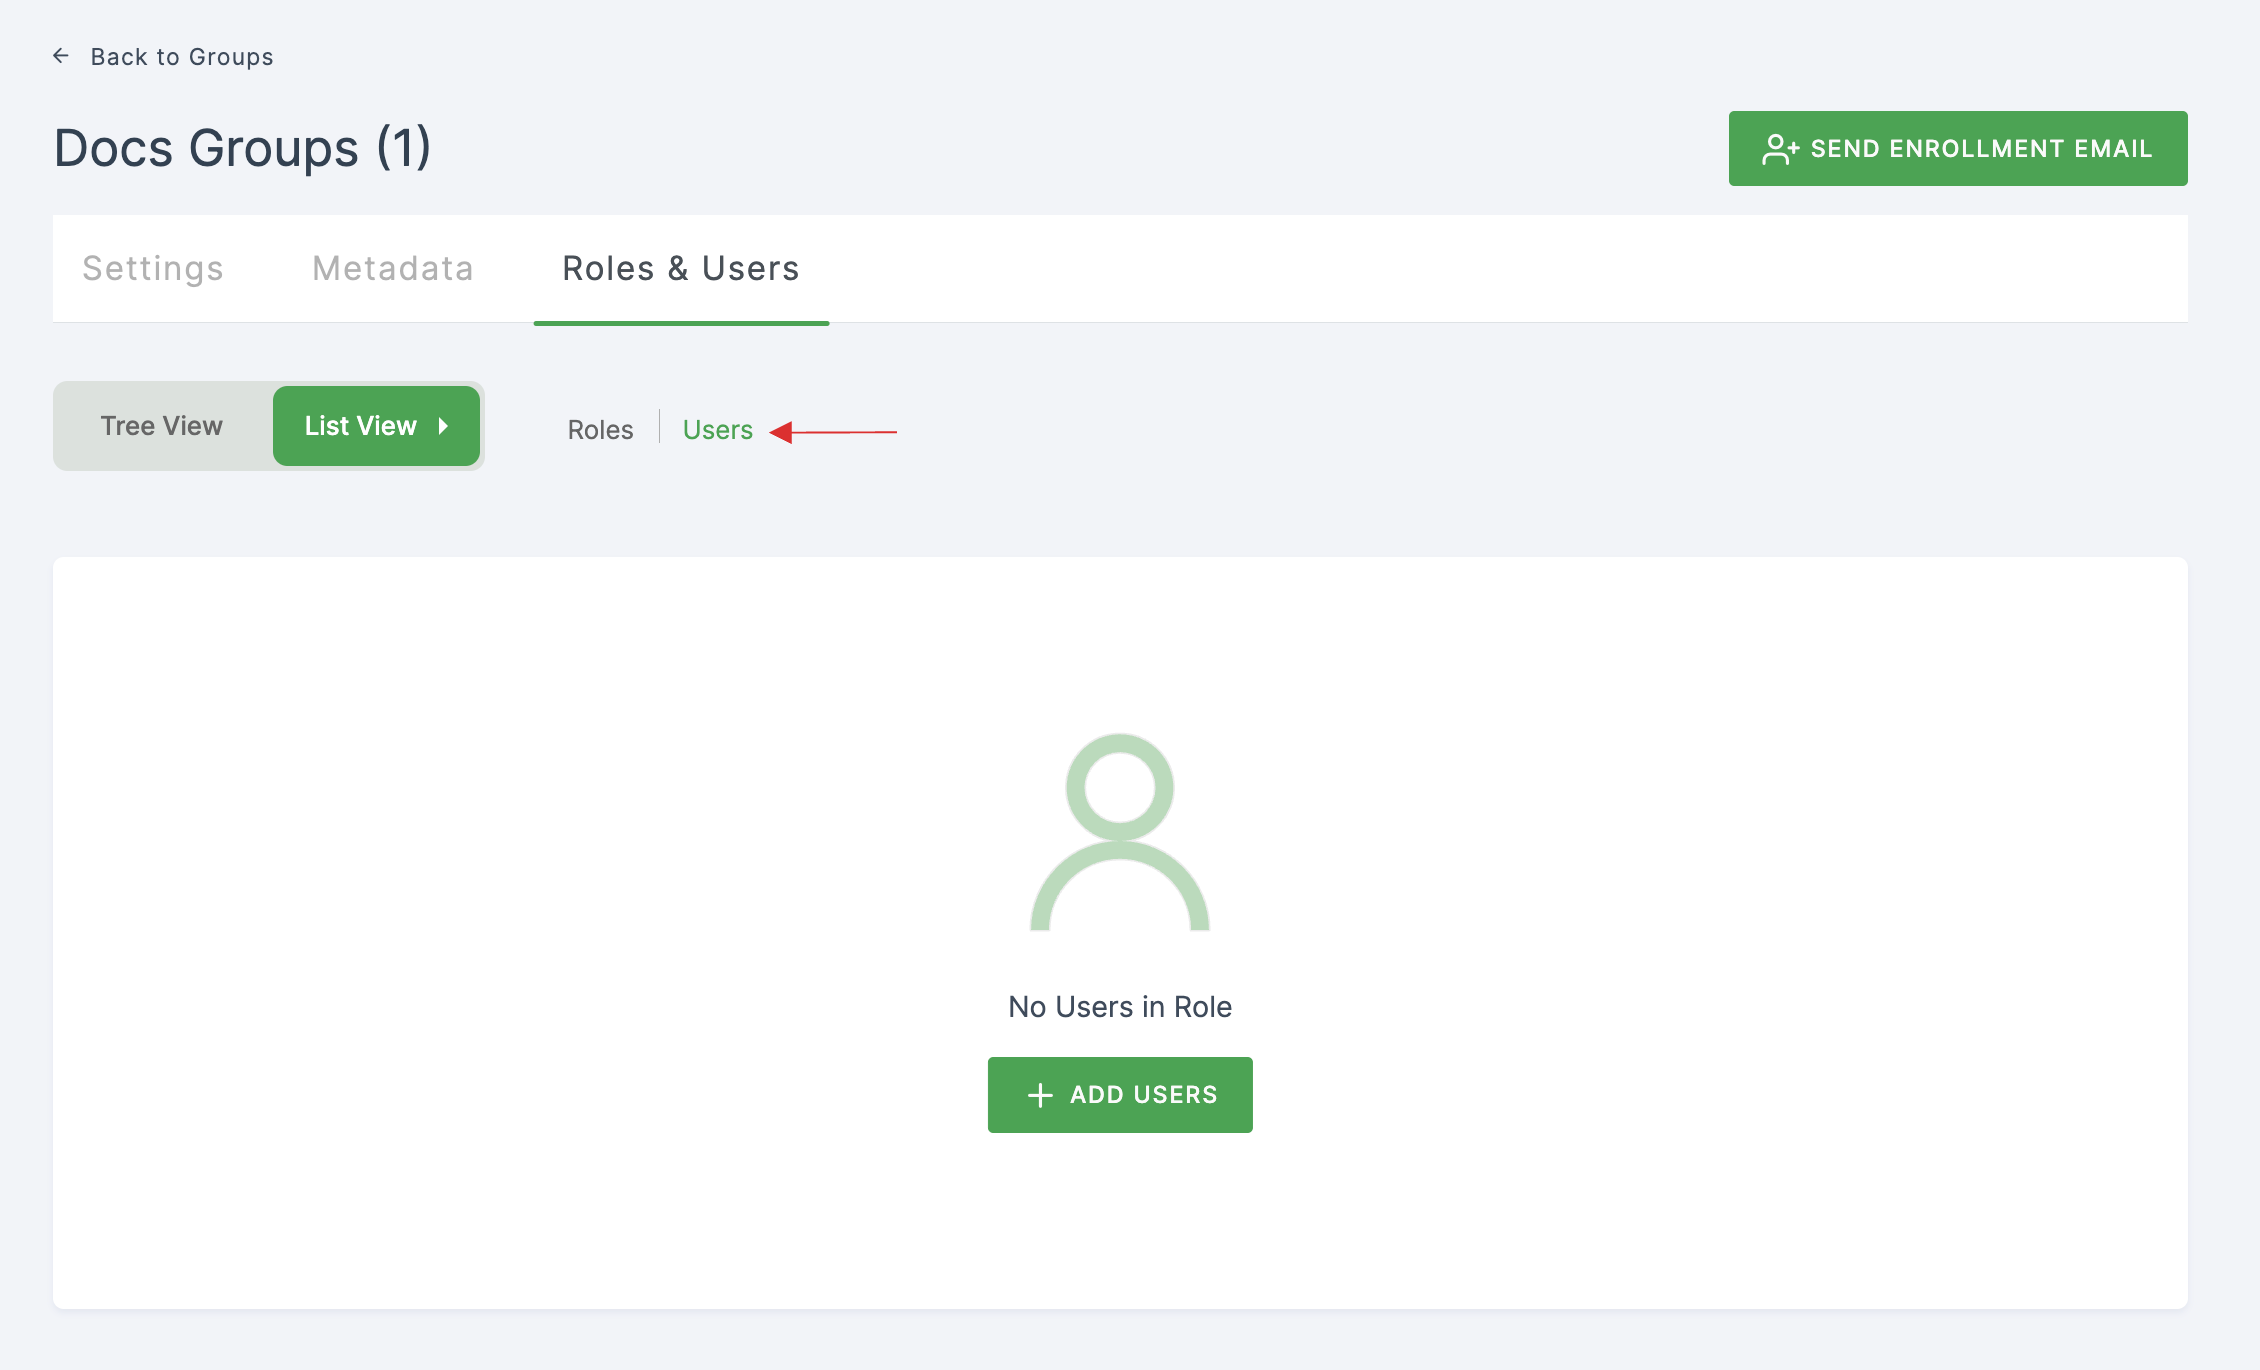Select the Roles & Users tab
This screenshot has height=1370, width=2260.
(x=681, y=268)
